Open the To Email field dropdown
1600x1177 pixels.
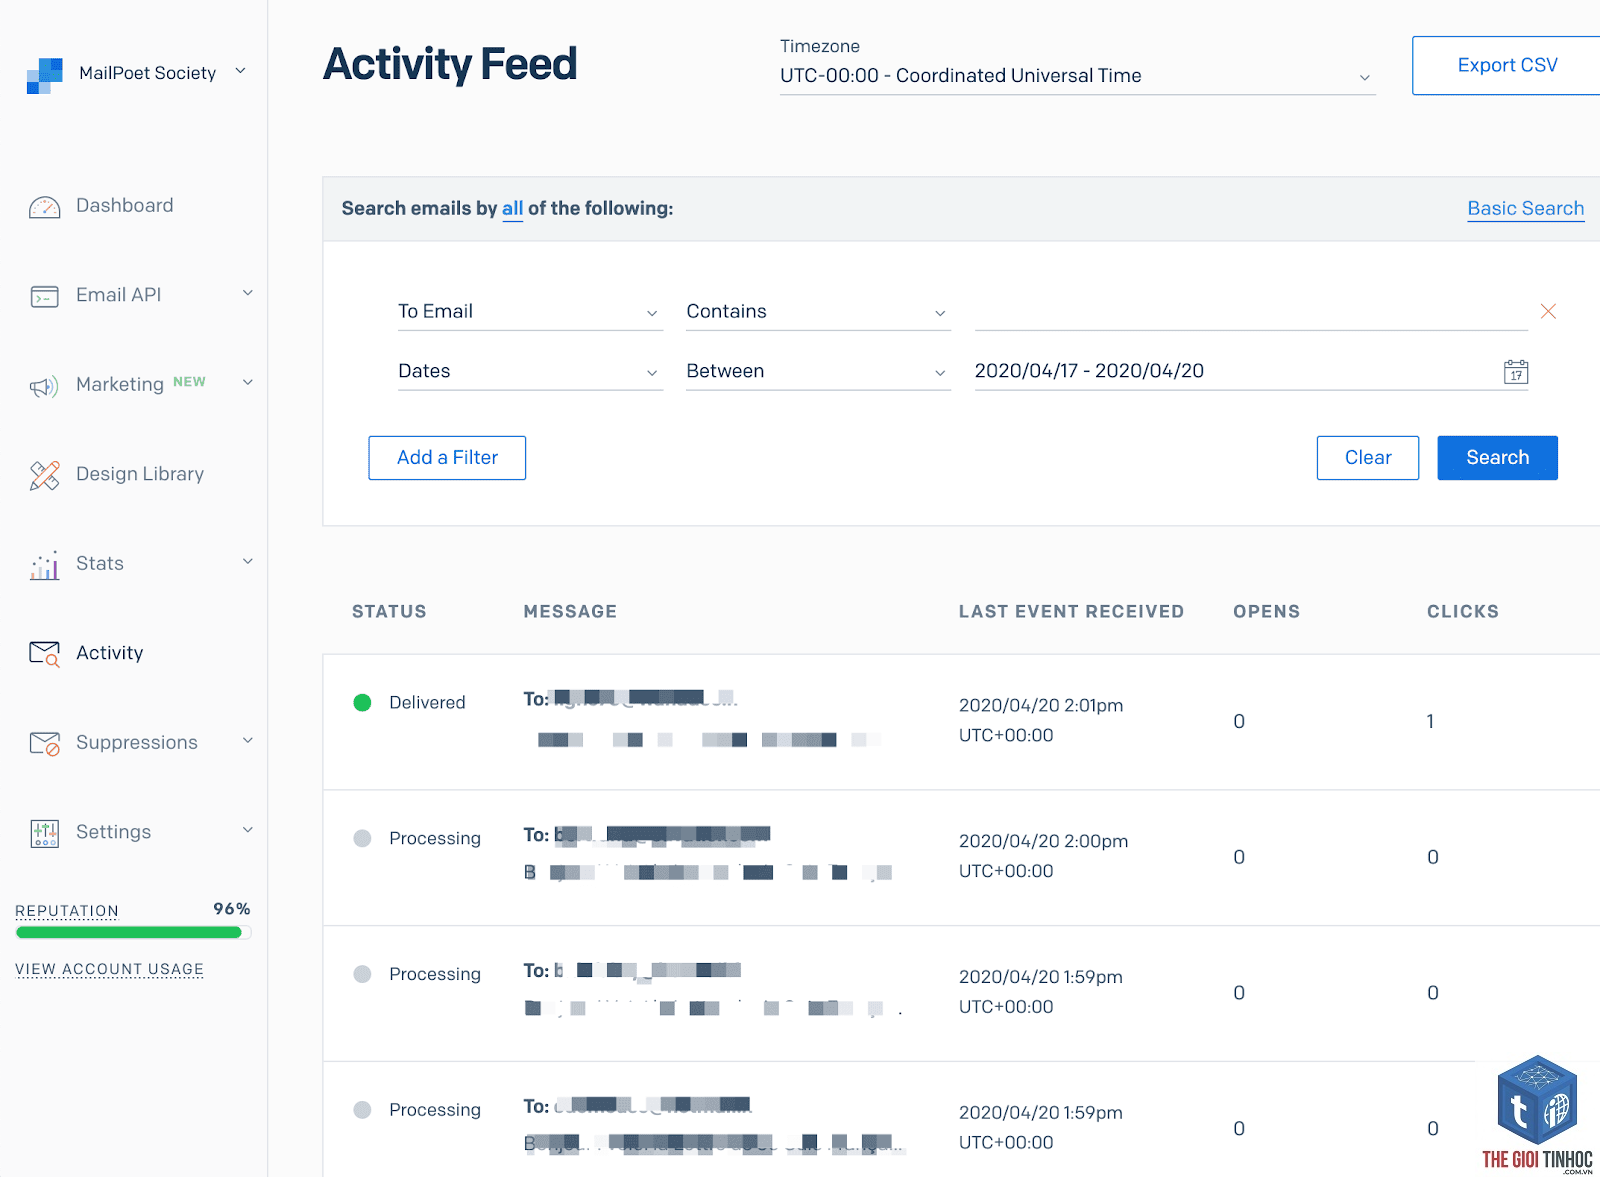(x=530, y=312)
